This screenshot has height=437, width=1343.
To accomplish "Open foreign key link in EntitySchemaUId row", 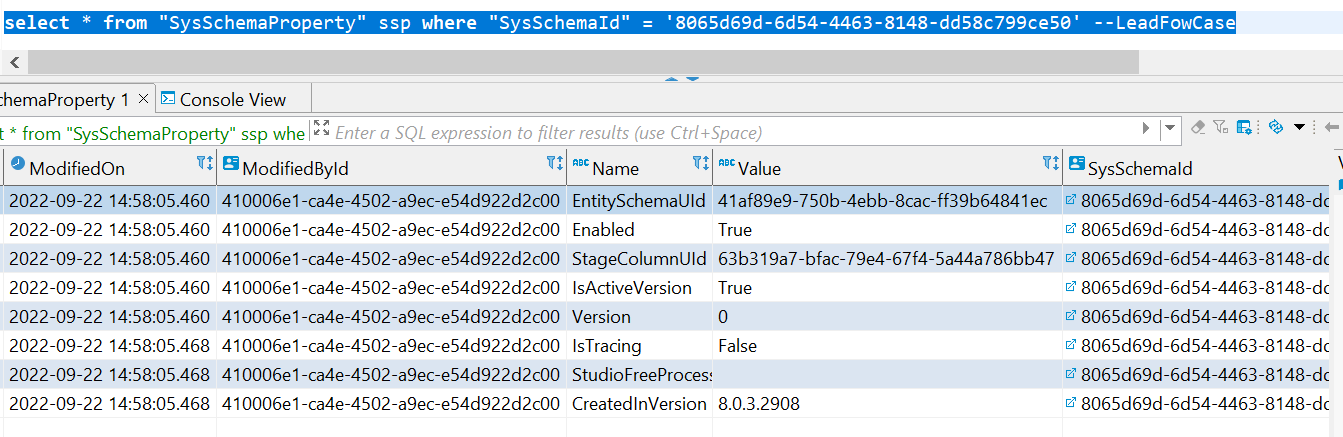I will [x=1072, y=201].
